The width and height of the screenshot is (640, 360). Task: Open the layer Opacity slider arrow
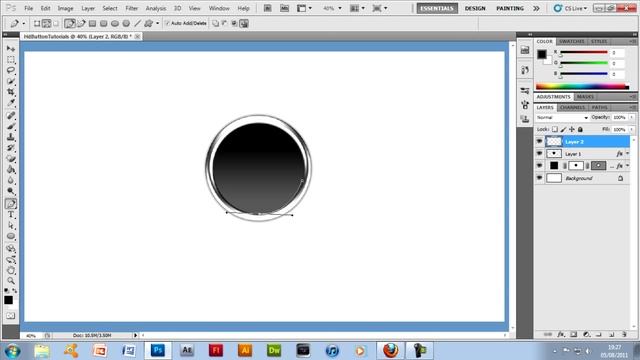[631, 118]
